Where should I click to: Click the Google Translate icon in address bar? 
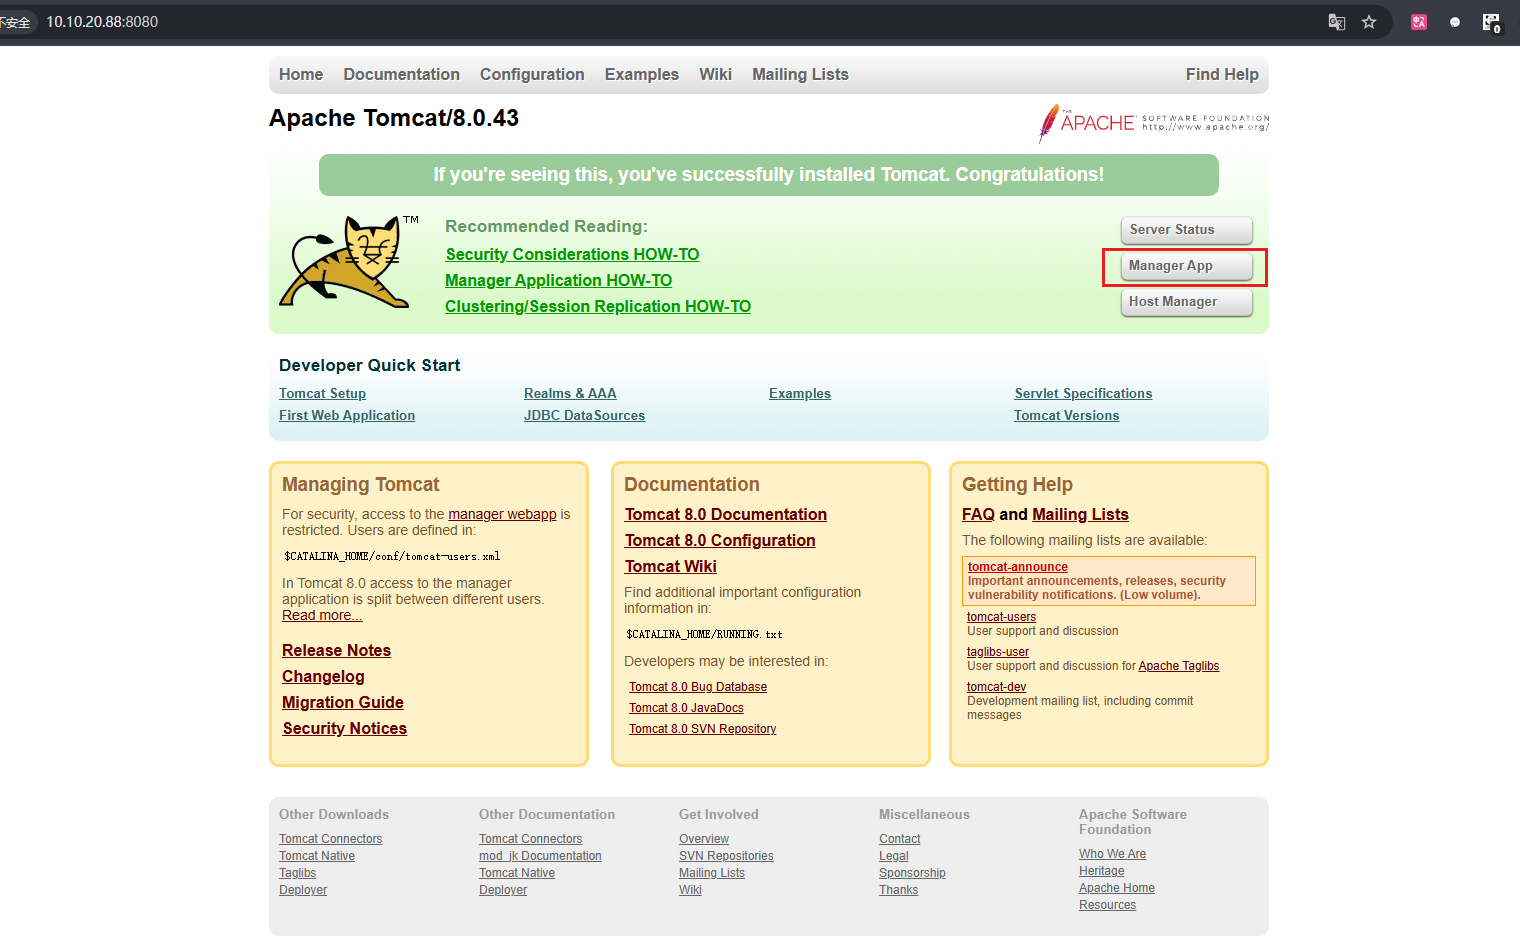click(x=1336, y=22)
